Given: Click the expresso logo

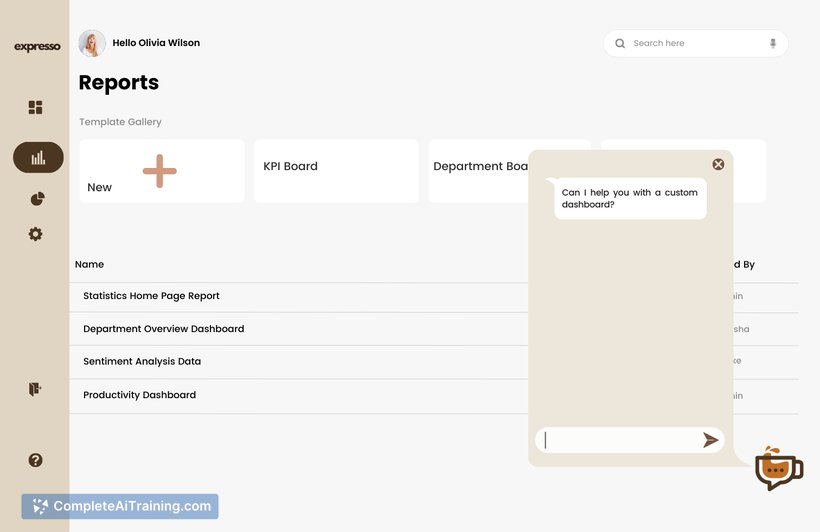Looking at the screenshot, I should (x=37, y=47).
